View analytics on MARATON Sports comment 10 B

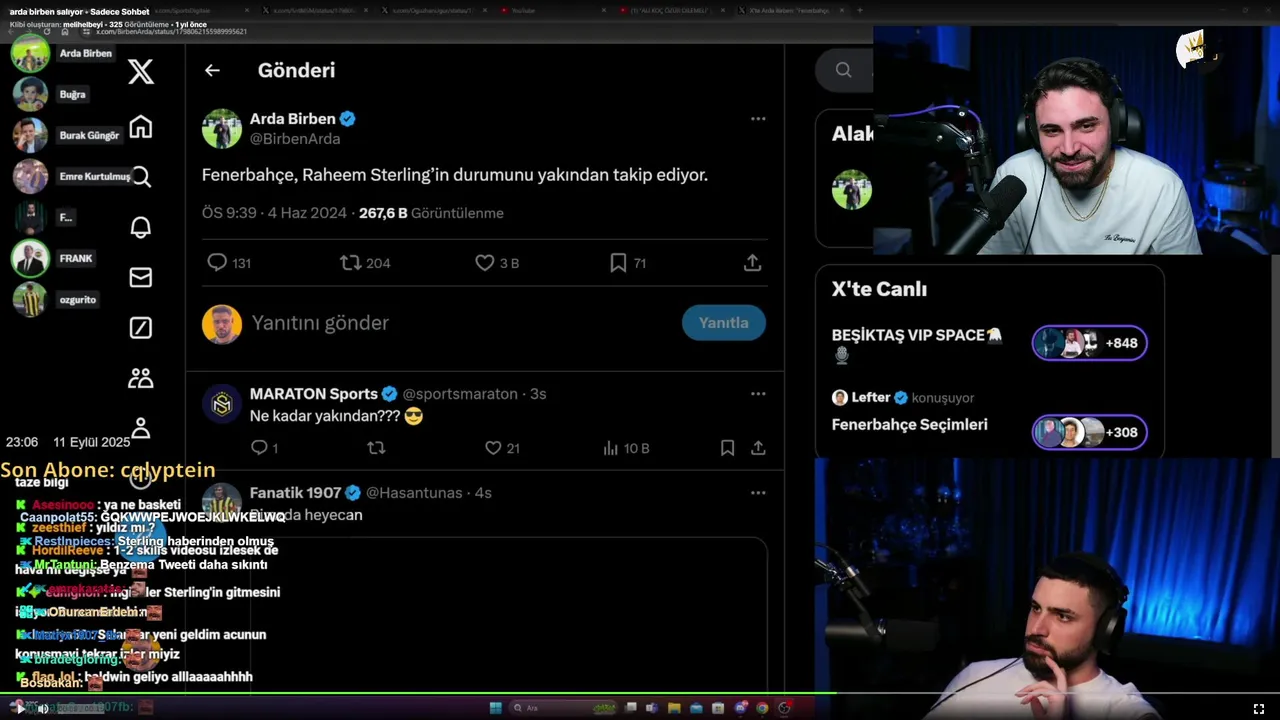coord(626,448)
